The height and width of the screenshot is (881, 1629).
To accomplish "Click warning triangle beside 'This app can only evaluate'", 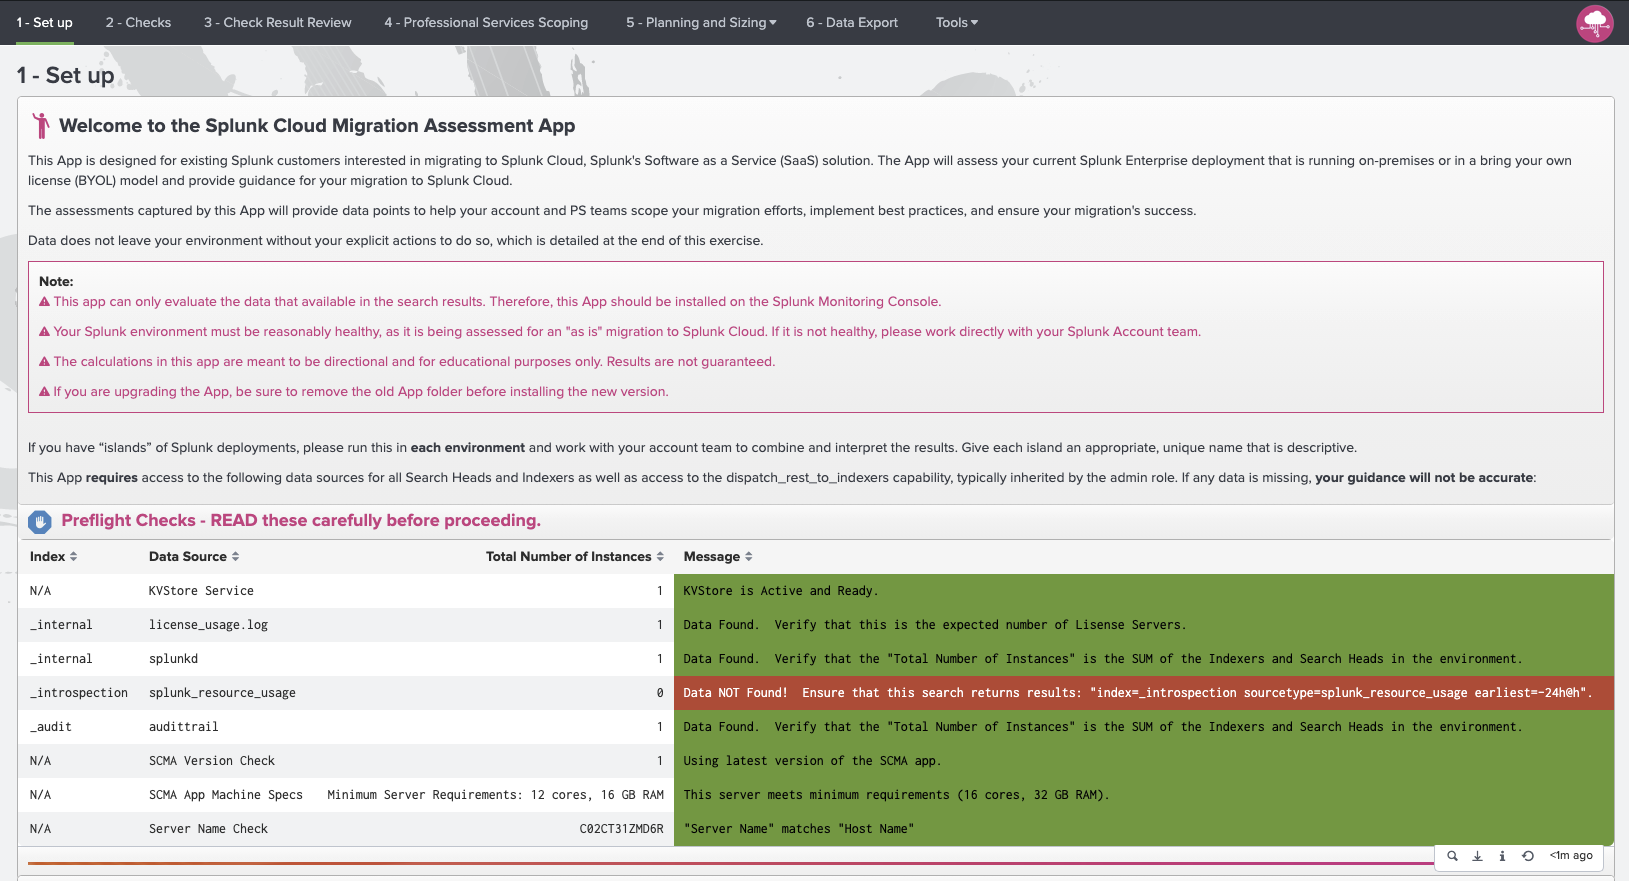I will [x=44, y=302].
